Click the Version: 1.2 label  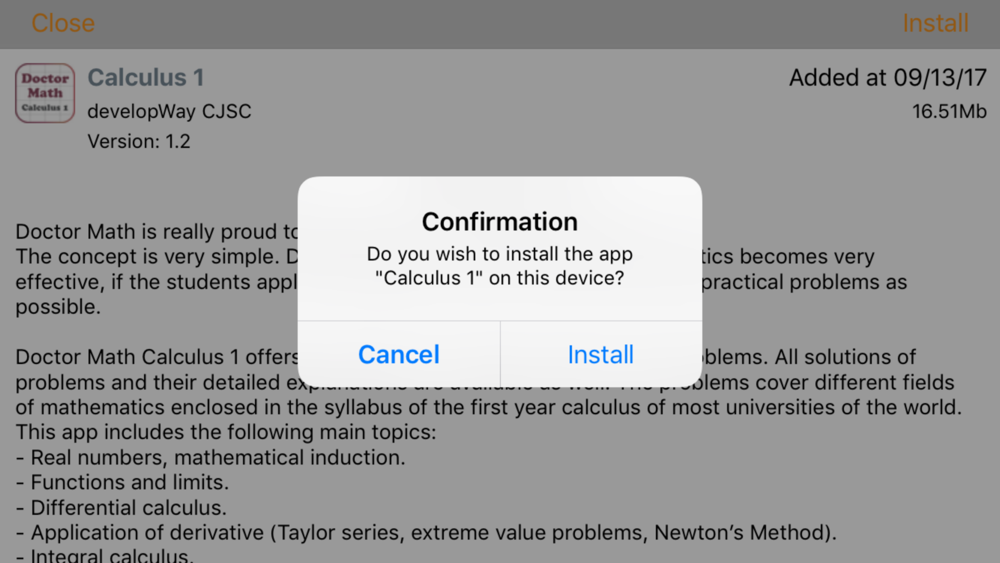pyautogui.click(x=138, y=141)
